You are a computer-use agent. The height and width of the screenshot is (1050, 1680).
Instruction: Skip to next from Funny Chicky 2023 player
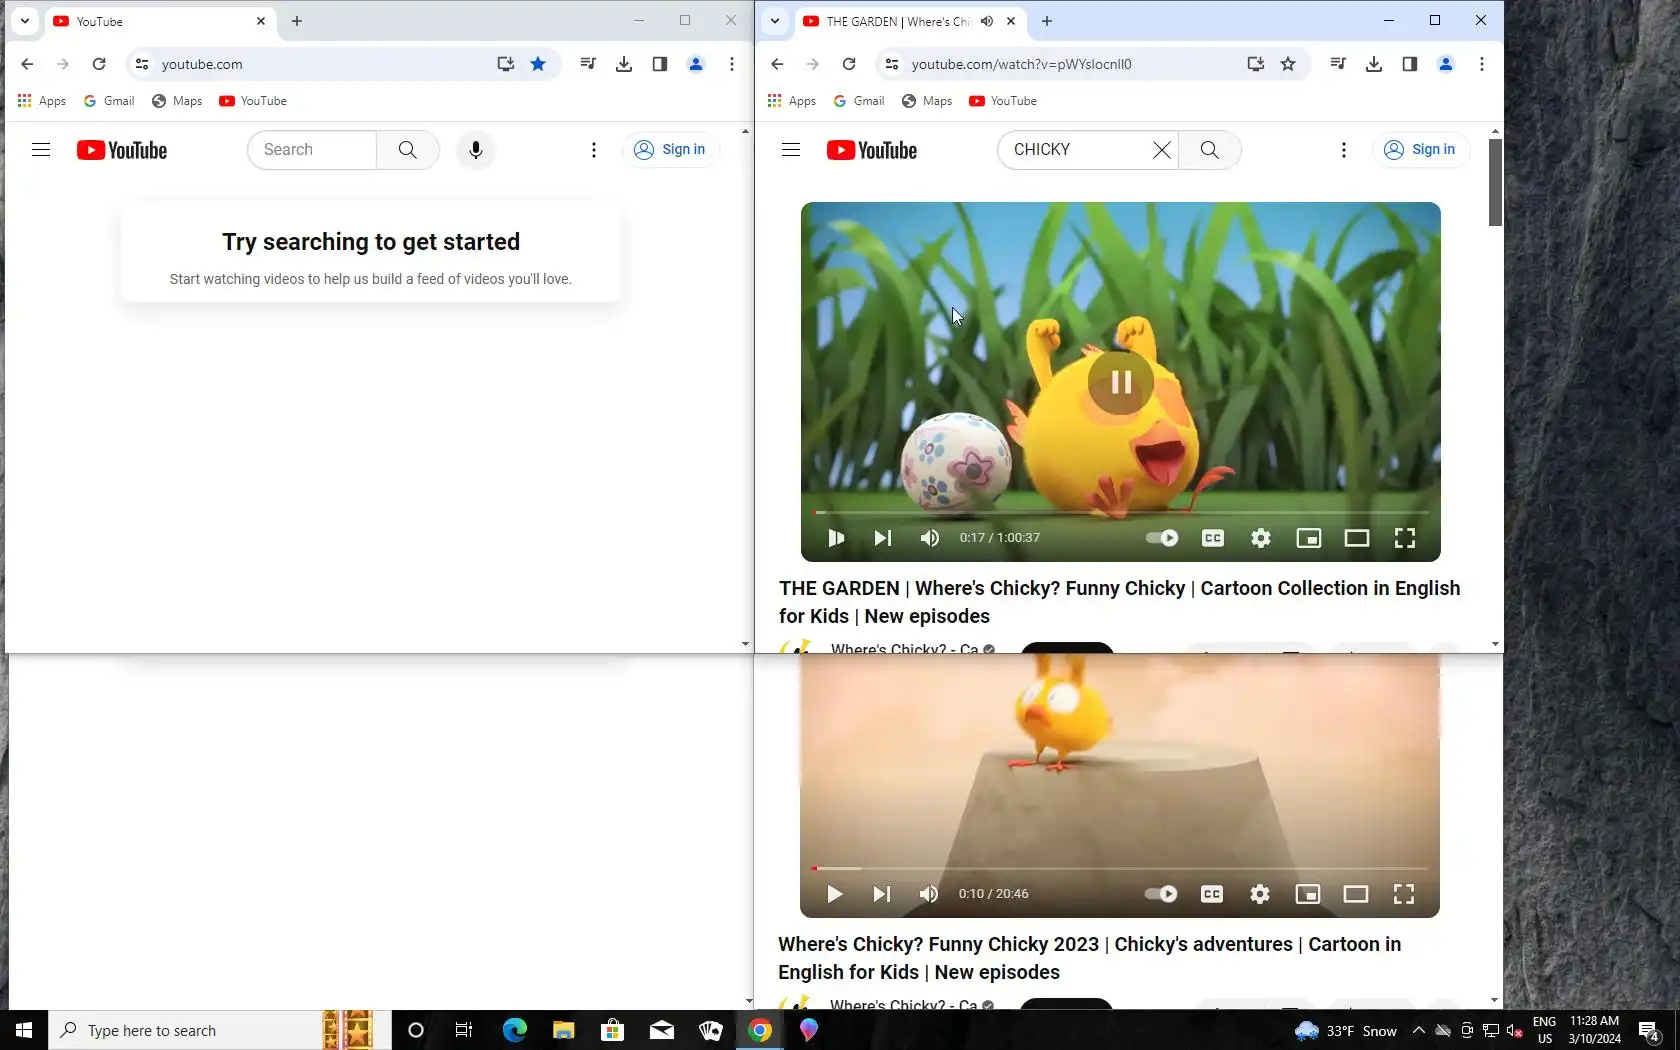pyautogui.click(x=881, y=894)
